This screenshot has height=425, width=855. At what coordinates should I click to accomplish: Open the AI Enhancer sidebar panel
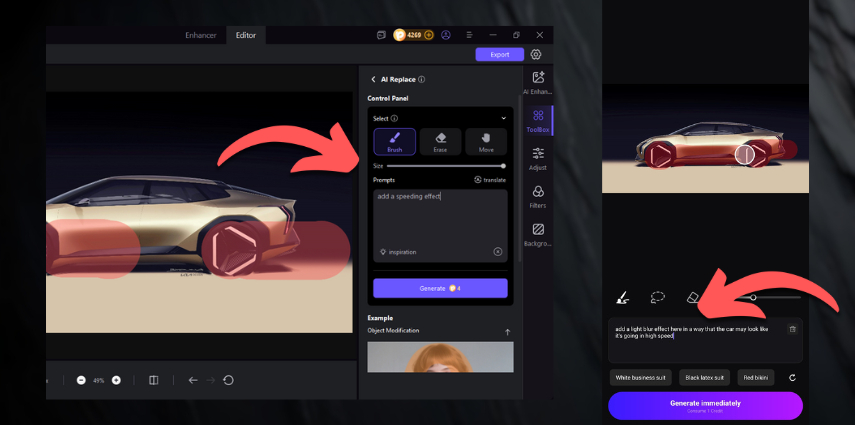tap(538, 82)
